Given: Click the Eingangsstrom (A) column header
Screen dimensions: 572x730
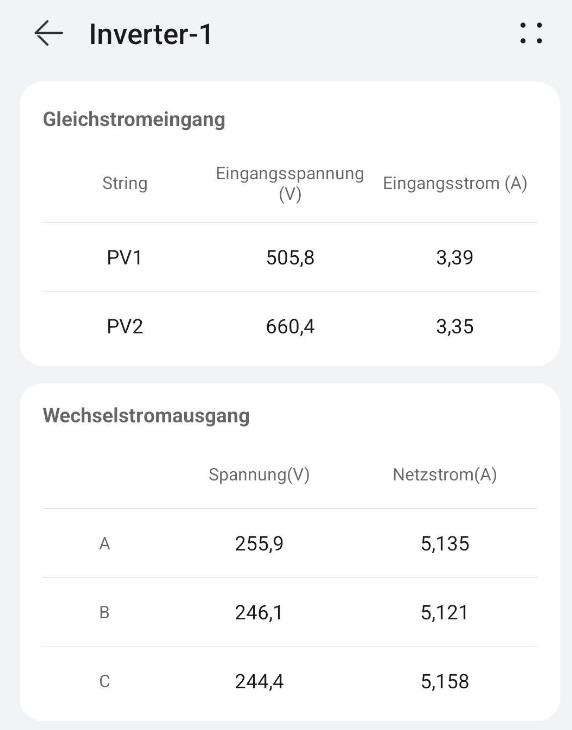Looking at the screenshot, I should [455, 183].
